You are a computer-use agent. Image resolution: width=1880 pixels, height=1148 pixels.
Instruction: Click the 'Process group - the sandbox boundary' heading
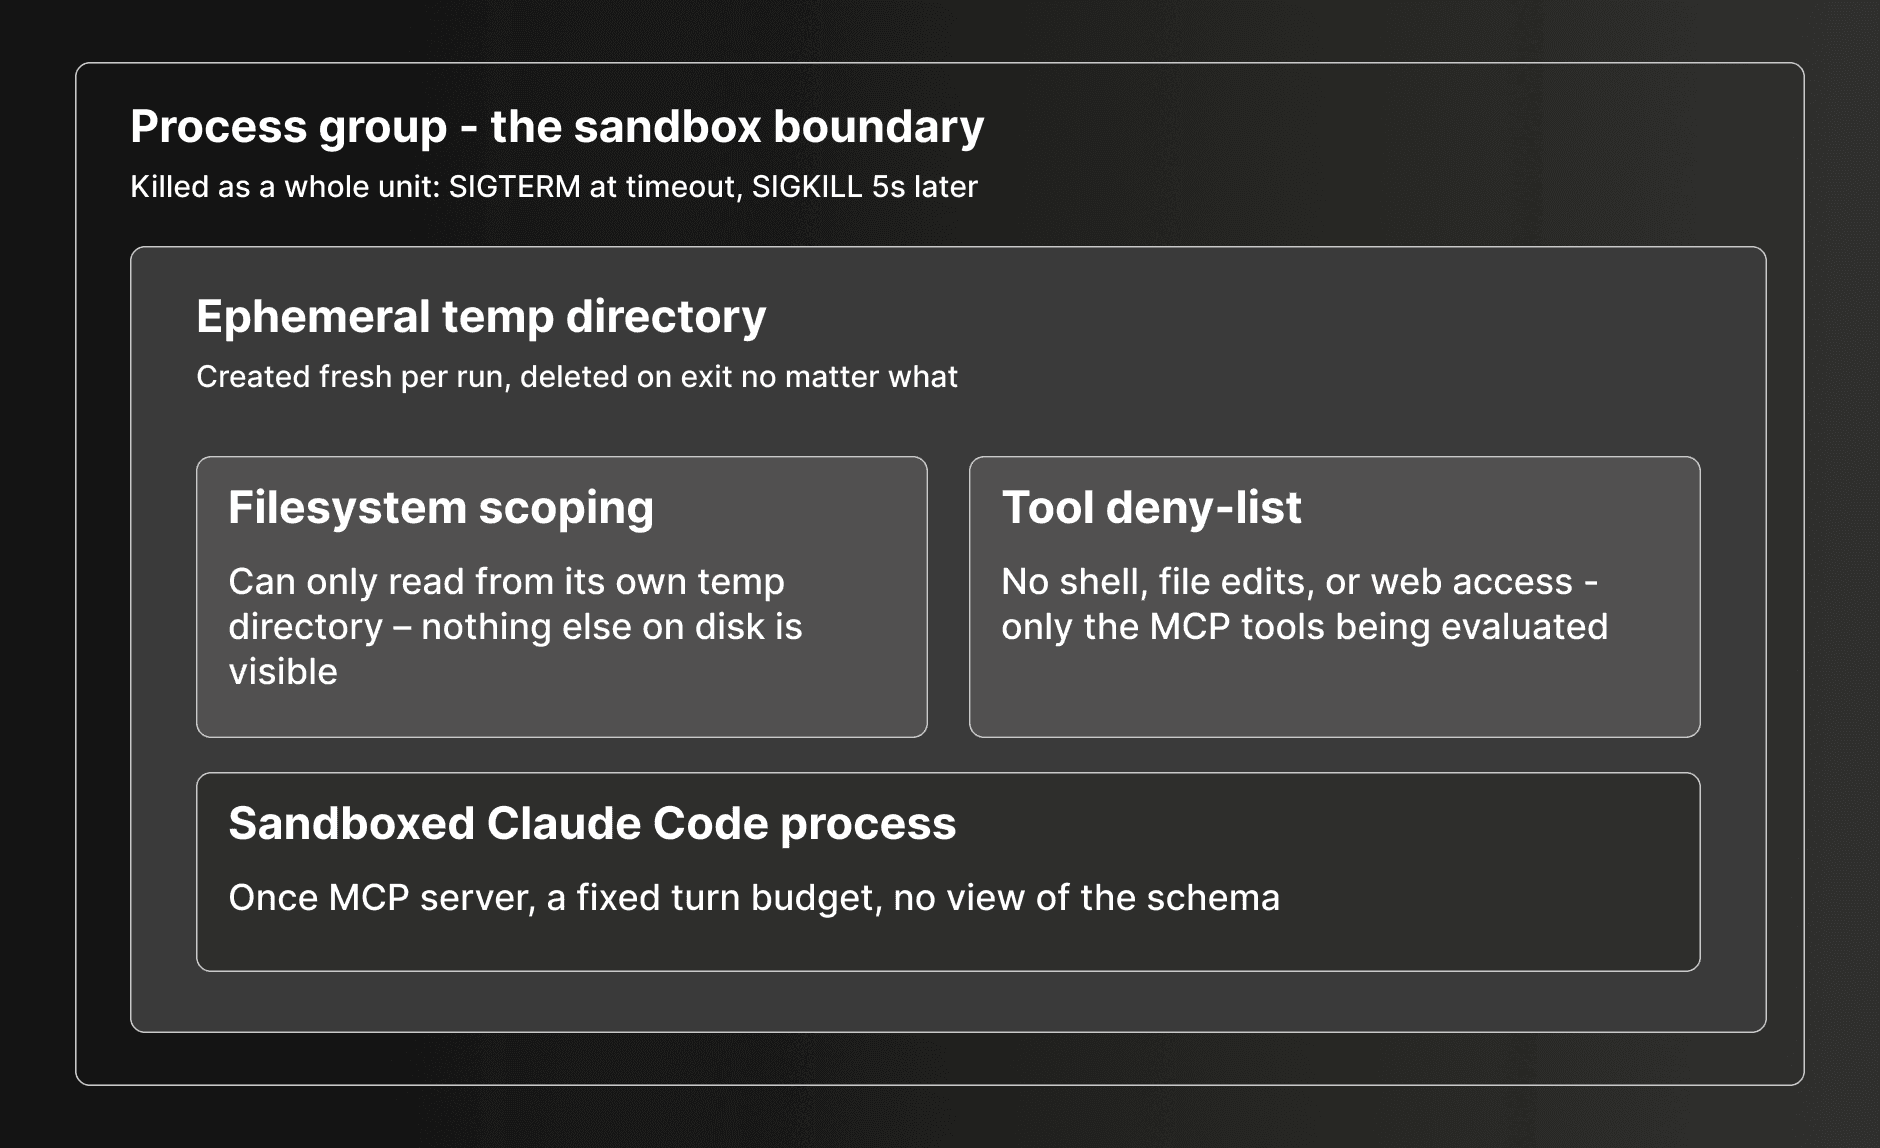pyautogui.click(x=557, y=128)
